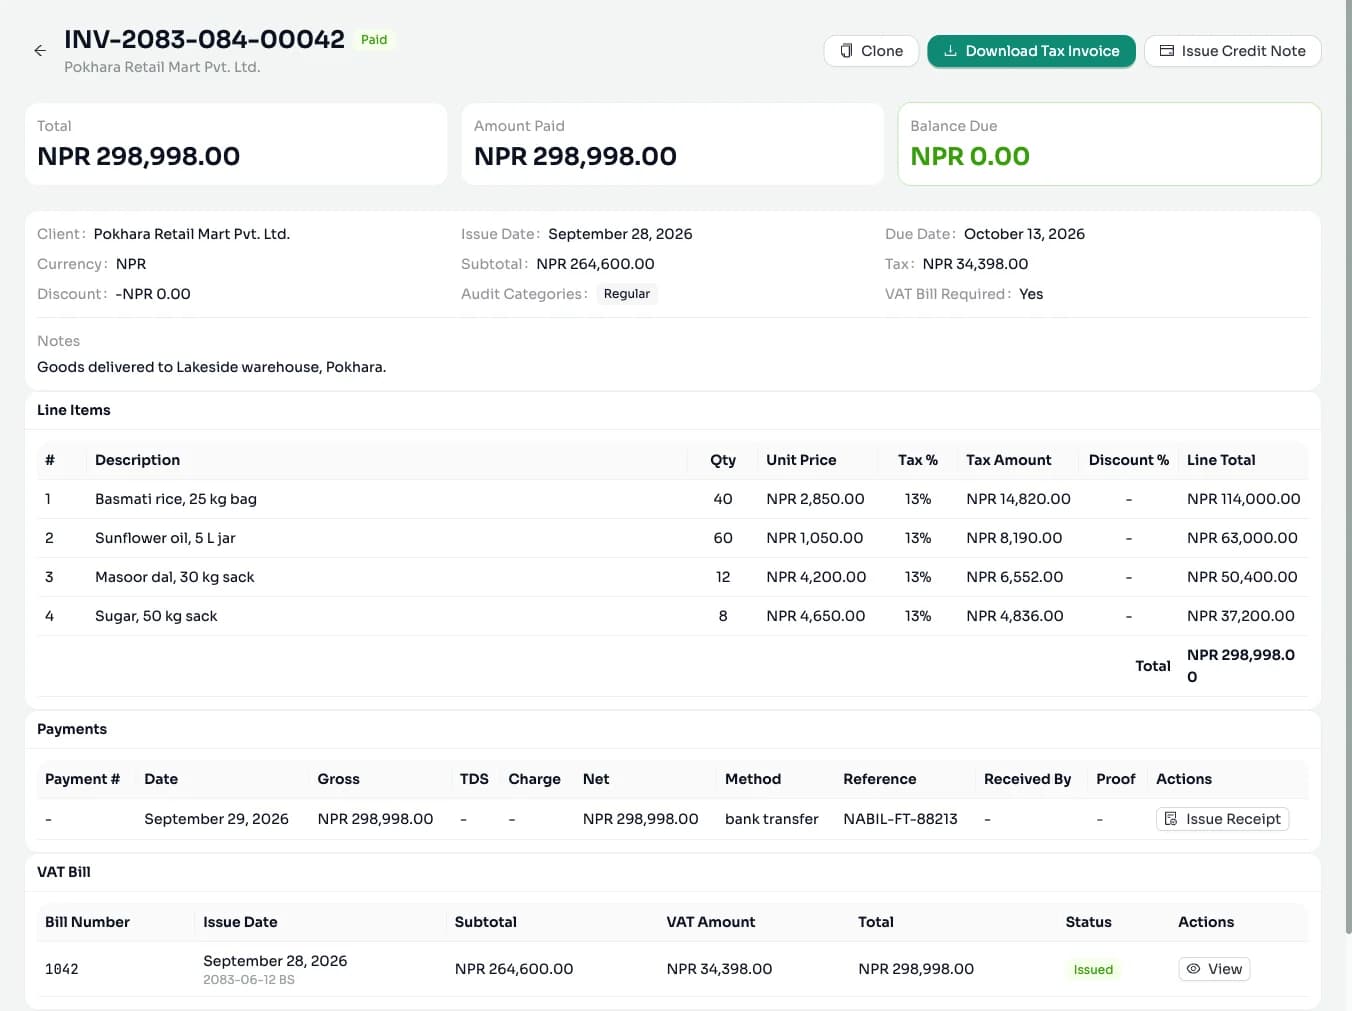Click the Regular audit category tag
The width and height of the screenshot is (1352, 1011).
coord(627,294)
